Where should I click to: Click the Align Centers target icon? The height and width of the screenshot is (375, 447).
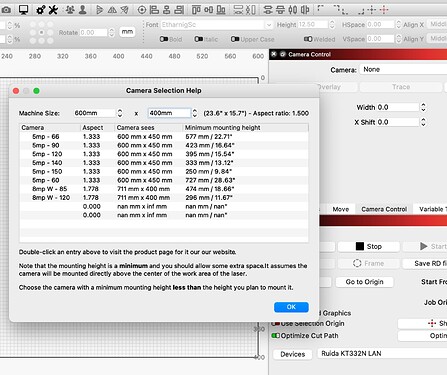pos(142,10)
